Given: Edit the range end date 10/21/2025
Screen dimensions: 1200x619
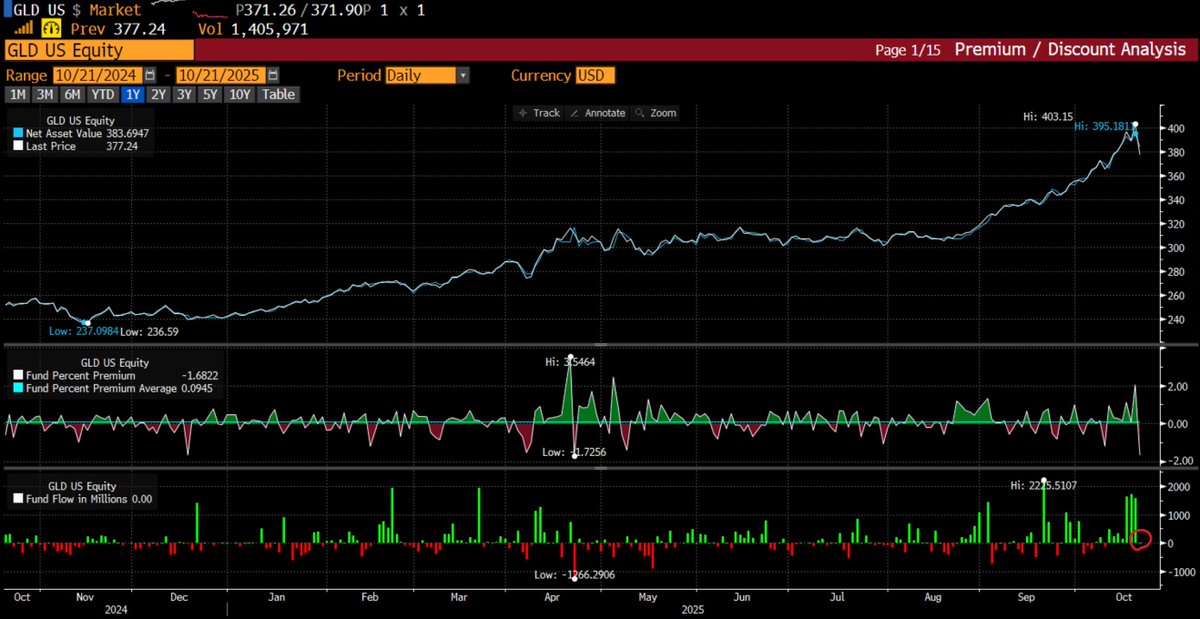Looking at the screenshot, I should [x=221, y=75].
